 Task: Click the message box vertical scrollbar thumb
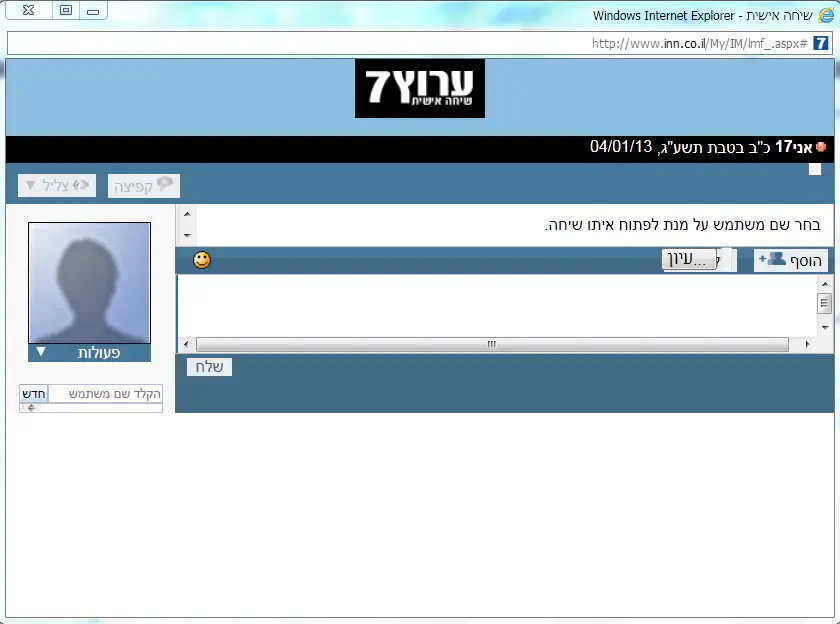point(825,304)
